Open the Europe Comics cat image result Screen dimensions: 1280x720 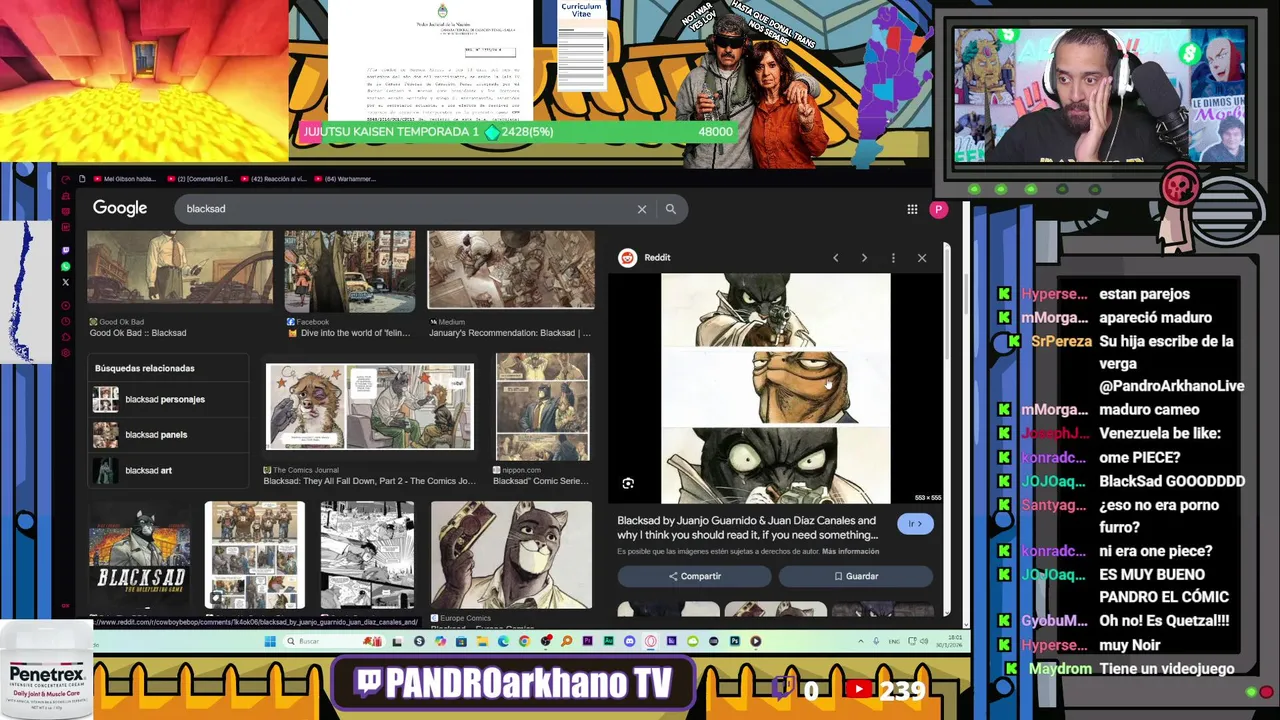(x=511, y=555)
